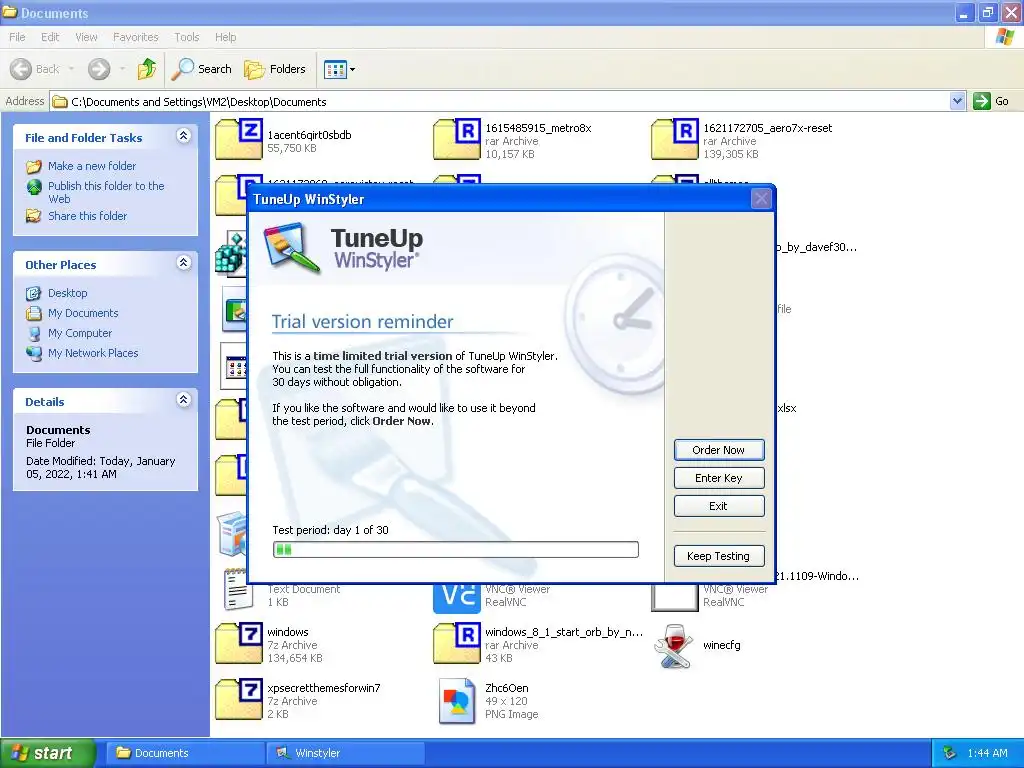Image resolution: width=1024 pixels, height=768 pixels.
Task: Click the system tray icon
Action: coord(950,753)
